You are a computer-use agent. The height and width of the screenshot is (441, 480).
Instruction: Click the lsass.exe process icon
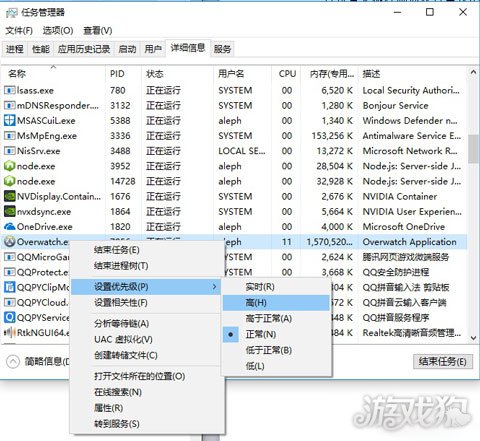9,90
